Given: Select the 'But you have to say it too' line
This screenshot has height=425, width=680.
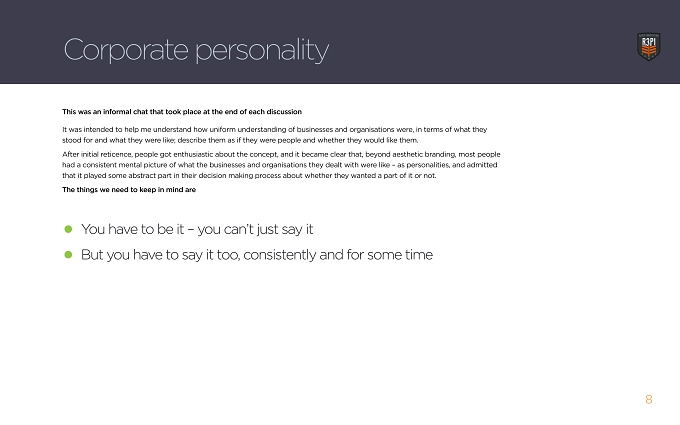Looking at the screenshot, I should coord(257,255).
